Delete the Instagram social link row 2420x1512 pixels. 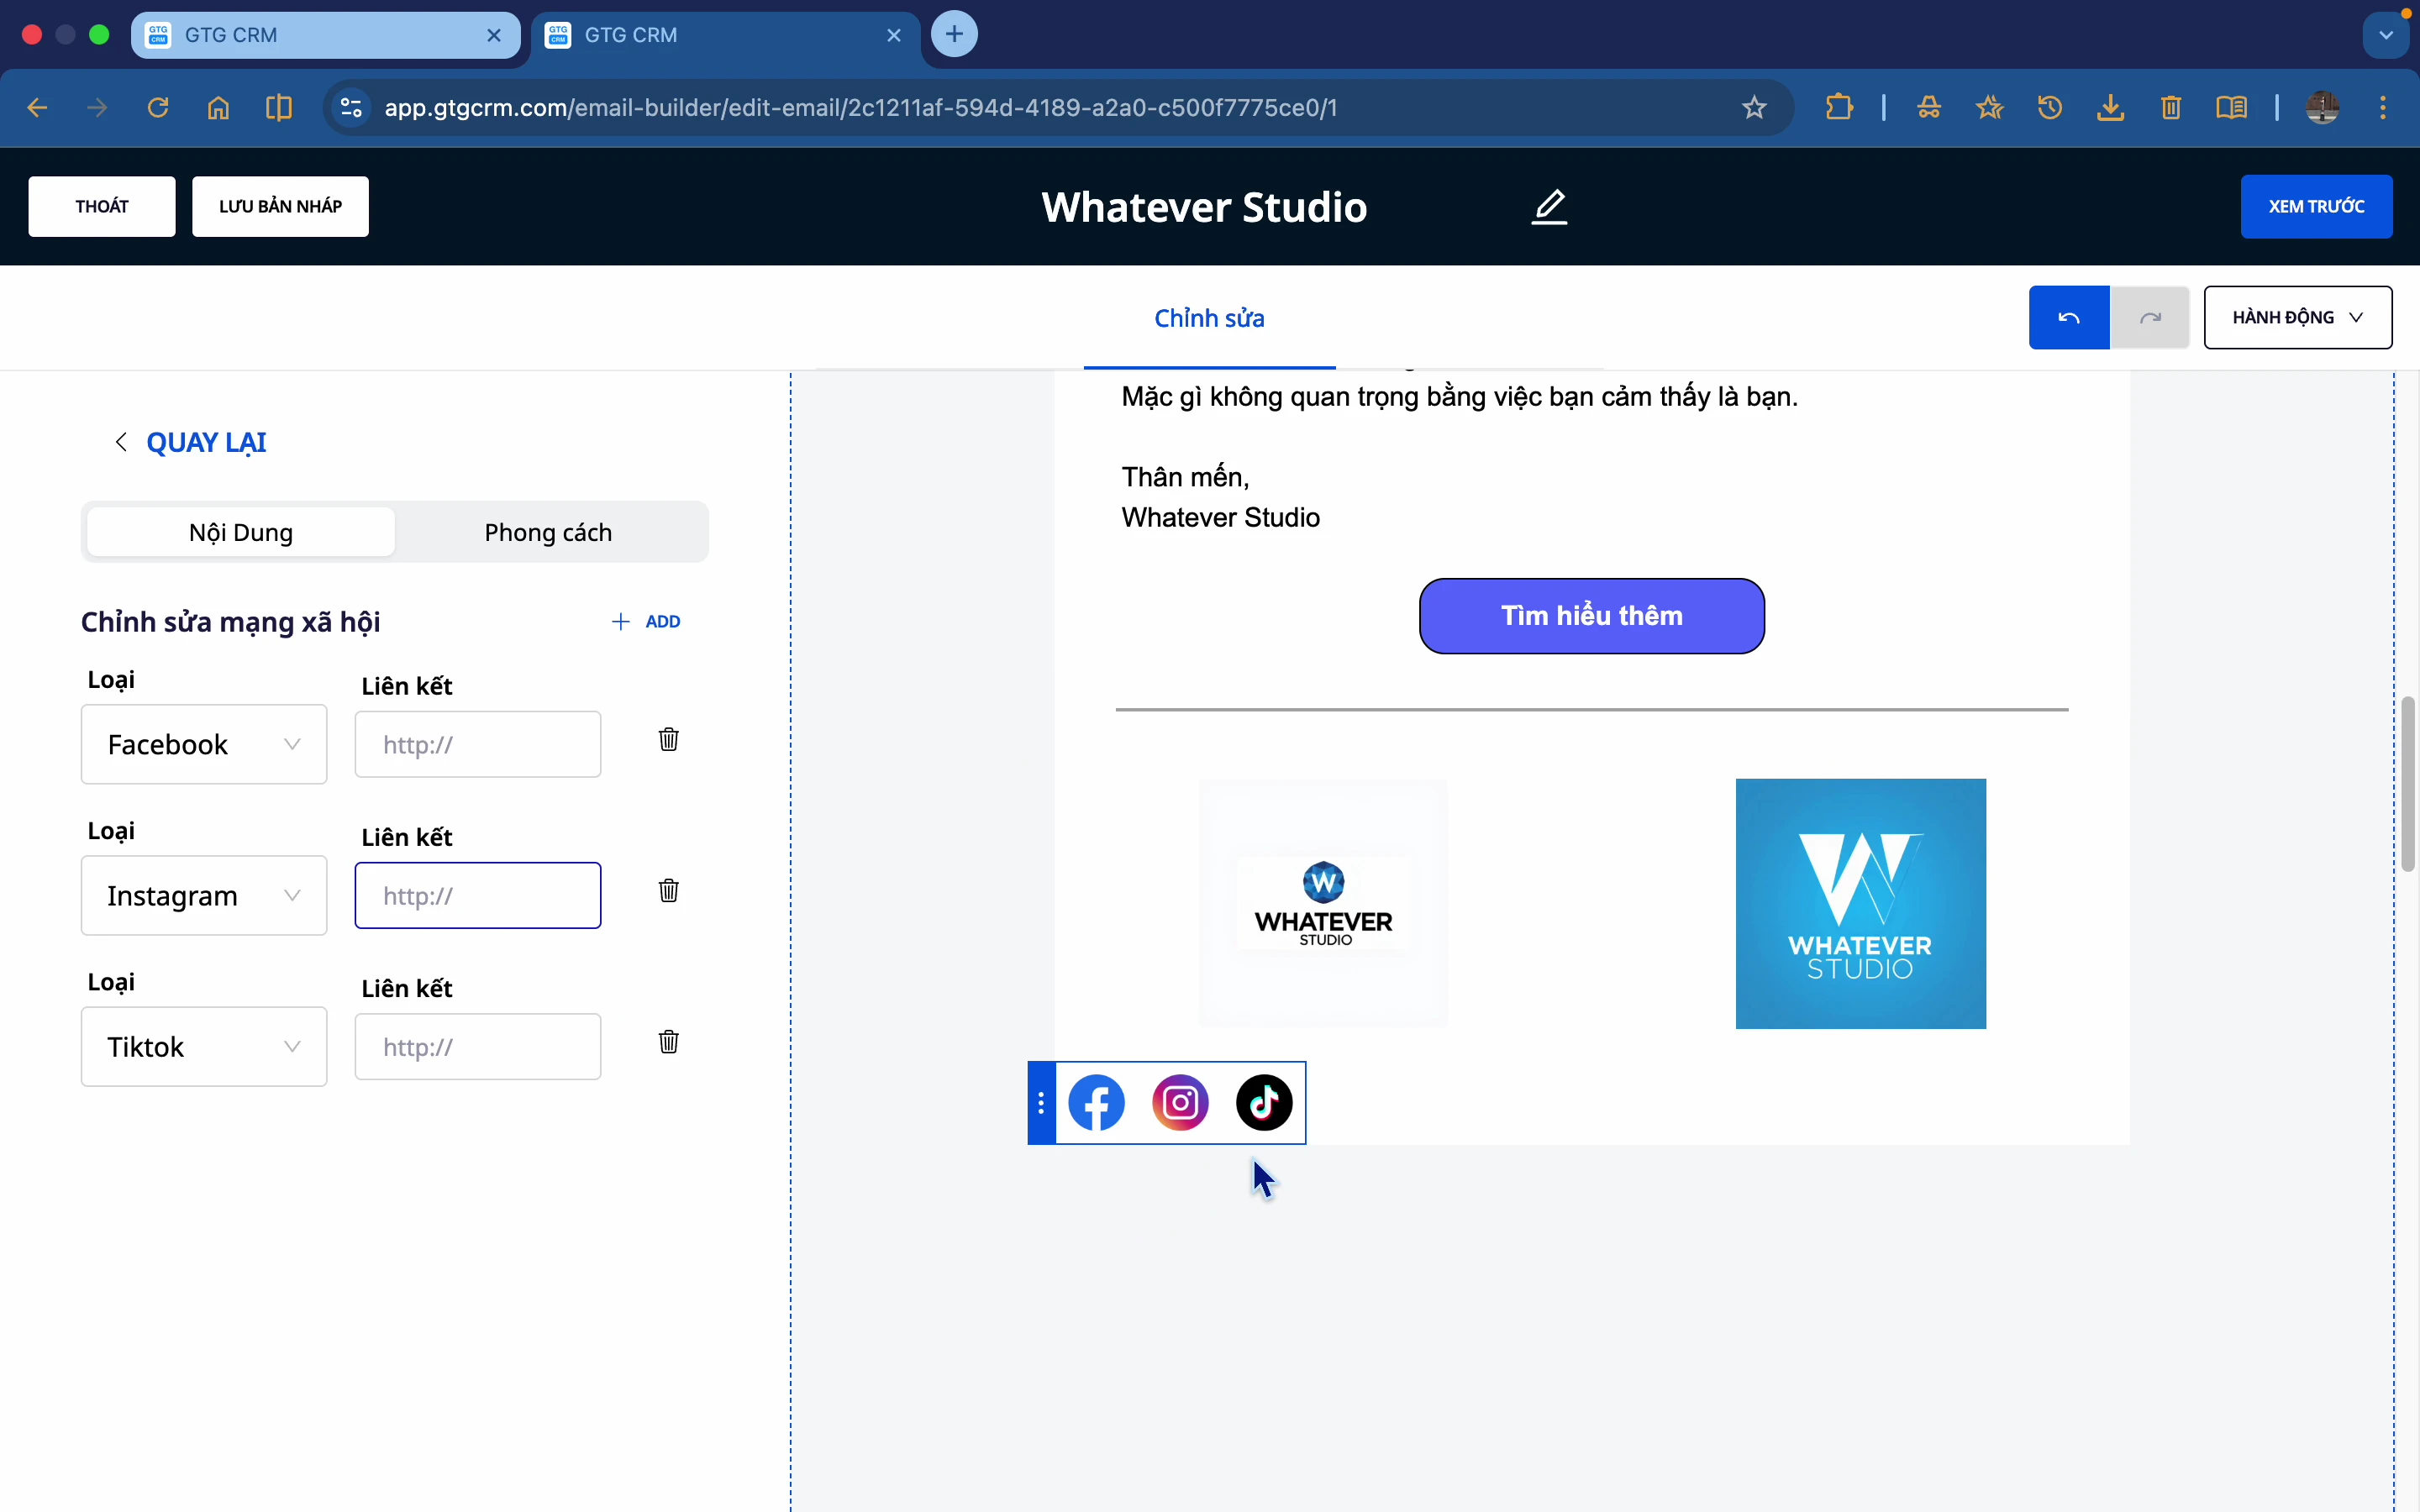(668, 891)
